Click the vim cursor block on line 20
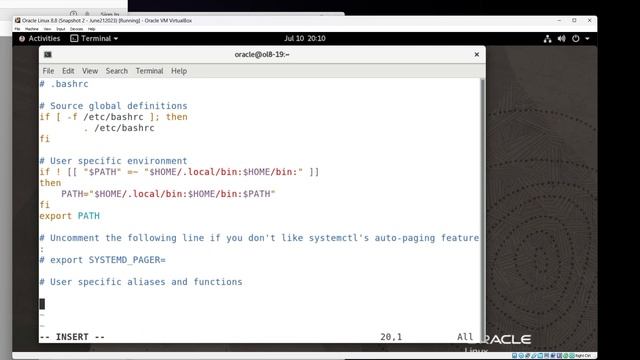Viewport: 640px width, 360px height. 42,304
